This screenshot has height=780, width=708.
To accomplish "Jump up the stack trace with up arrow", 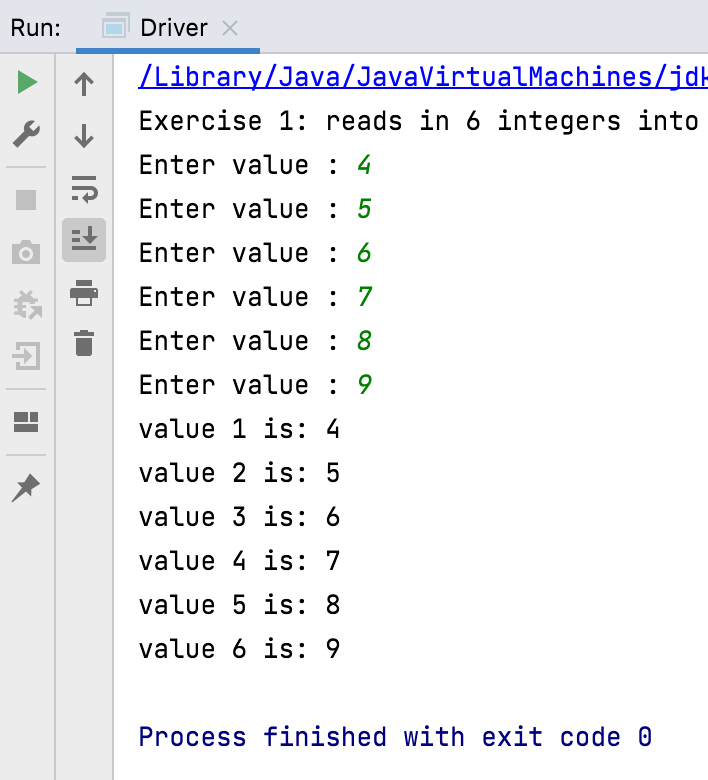I will (84, 84).
